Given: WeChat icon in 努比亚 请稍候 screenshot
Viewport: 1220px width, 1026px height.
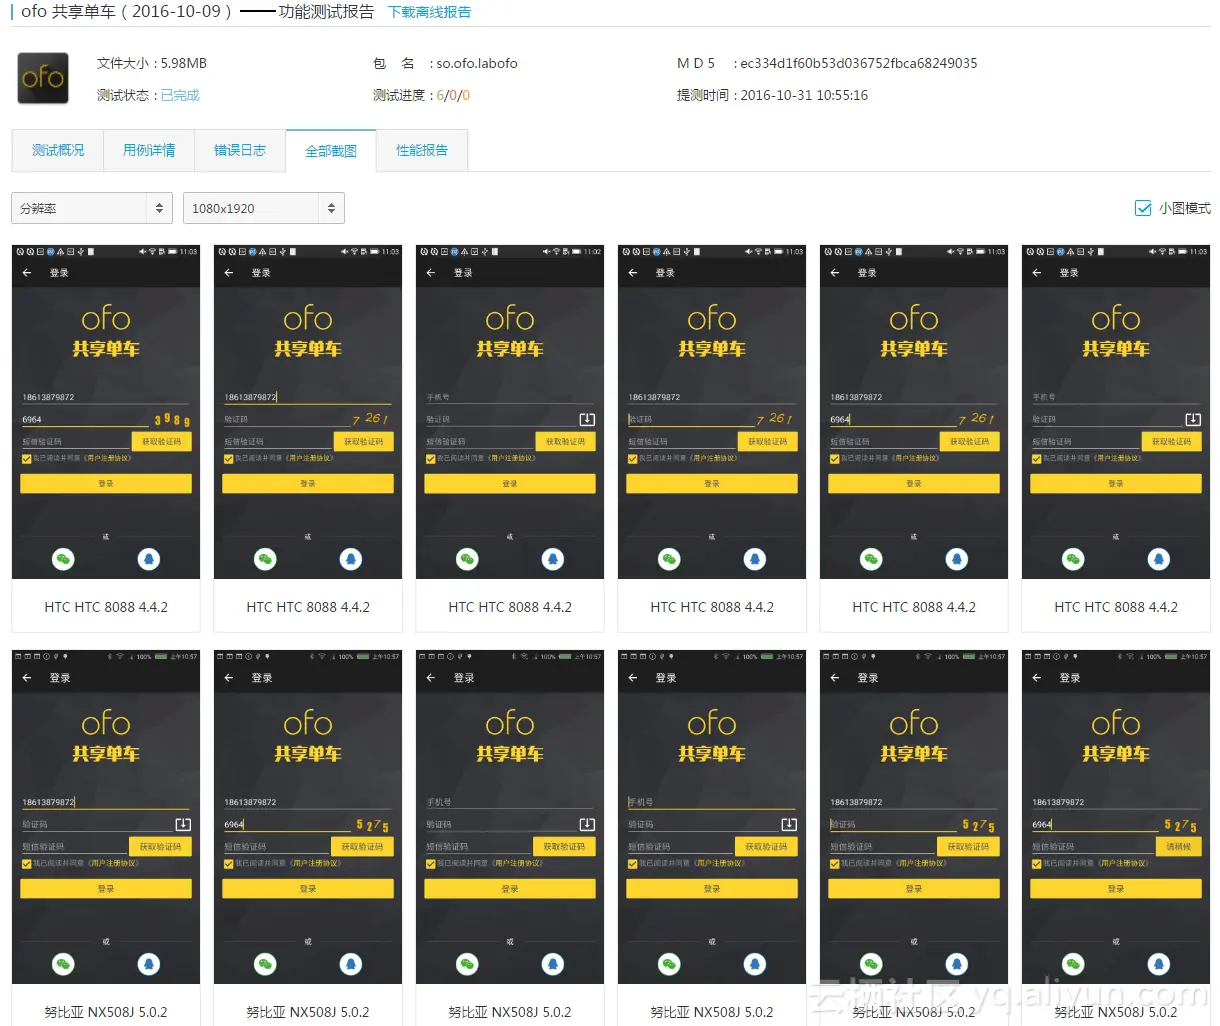Looking at the screenshot, I should [x=1073, y=964].
